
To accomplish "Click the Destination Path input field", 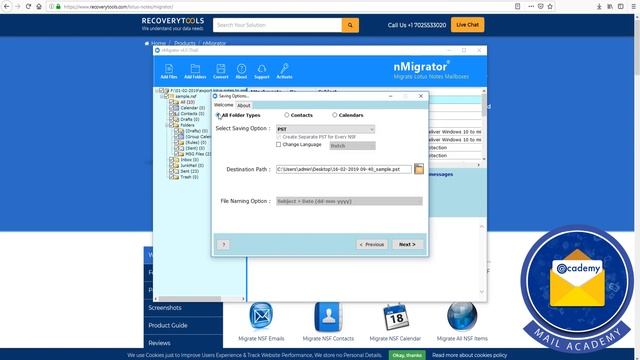I will (x=344, y=169).
